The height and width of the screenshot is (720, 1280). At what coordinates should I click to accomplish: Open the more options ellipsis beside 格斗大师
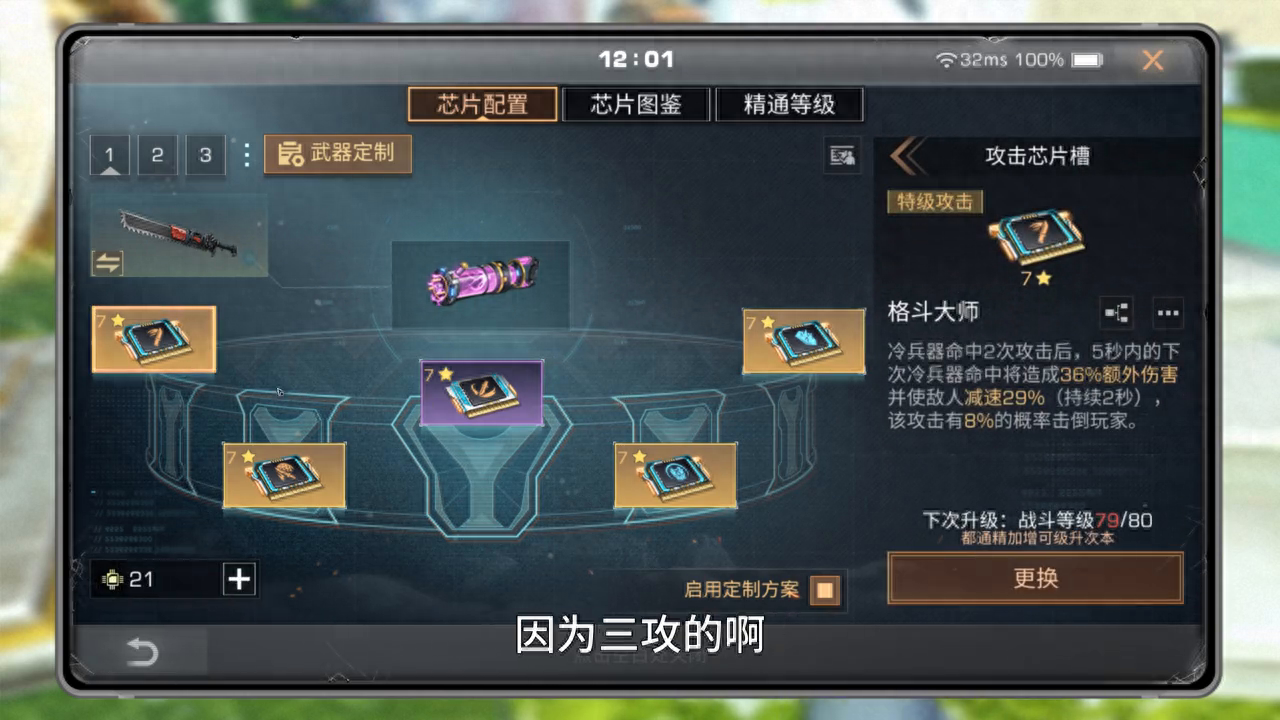(1167, 313)
